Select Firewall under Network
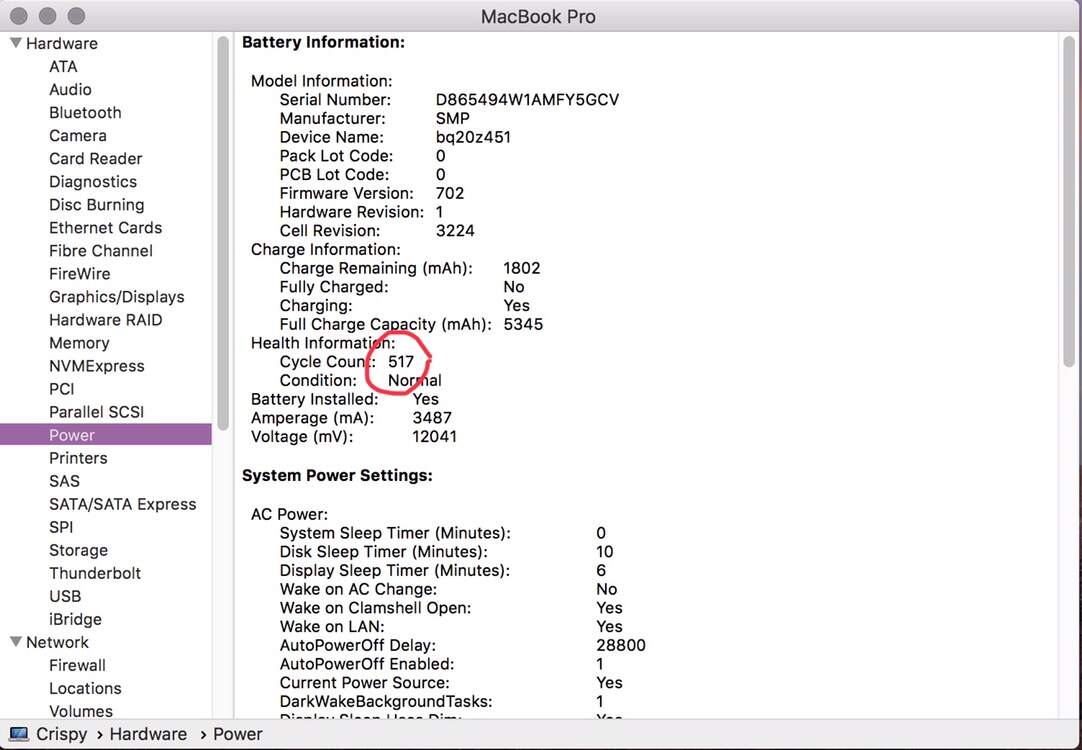This screenshot has height=750, width=1082. 77,665
